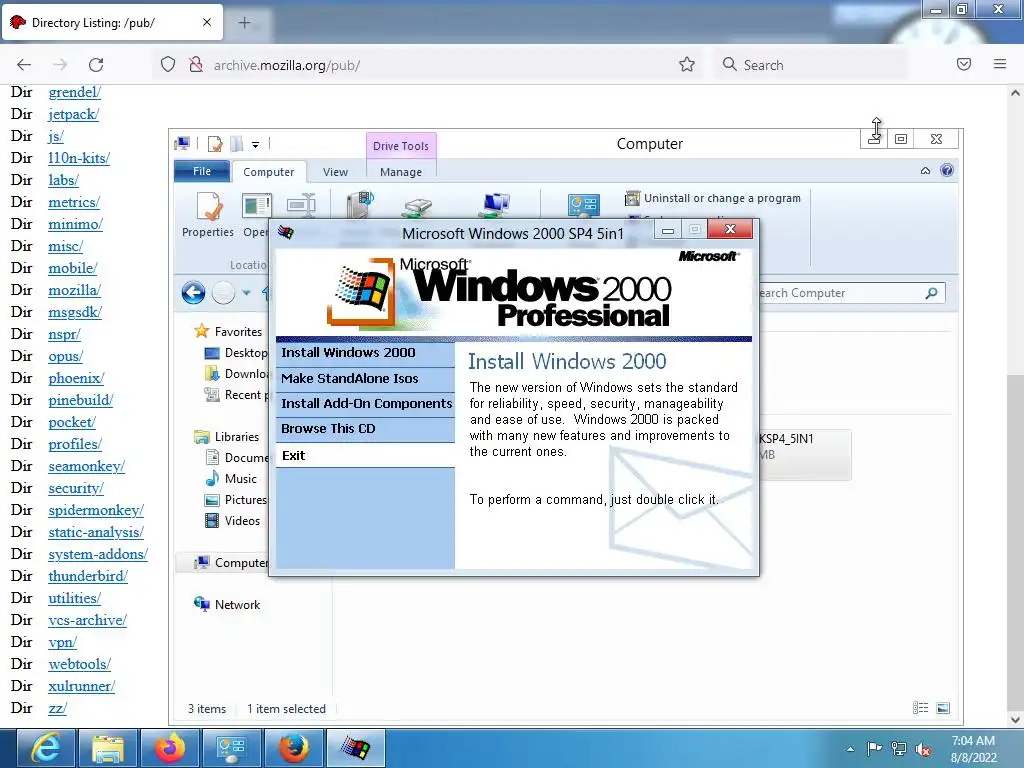The image size is (1024, 768).
Task: Click the muted volume tray icon
Action: pos(923,749)
